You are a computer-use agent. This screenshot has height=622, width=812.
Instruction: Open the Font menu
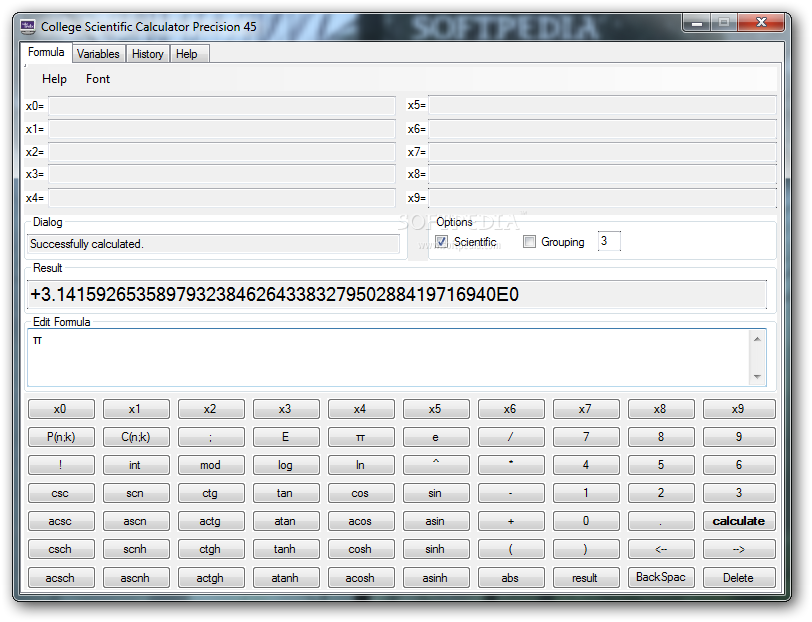coord(98,79)
